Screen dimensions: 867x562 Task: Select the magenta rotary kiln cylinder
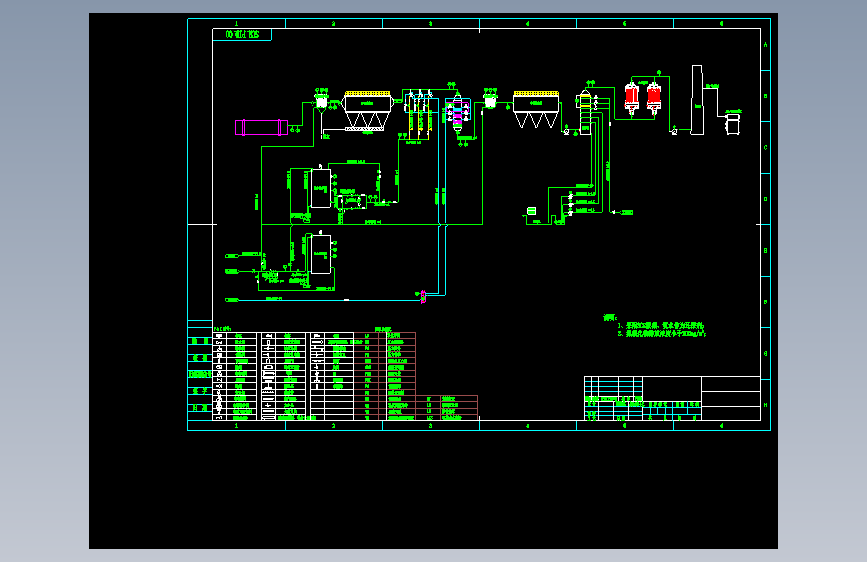point(262,127)
